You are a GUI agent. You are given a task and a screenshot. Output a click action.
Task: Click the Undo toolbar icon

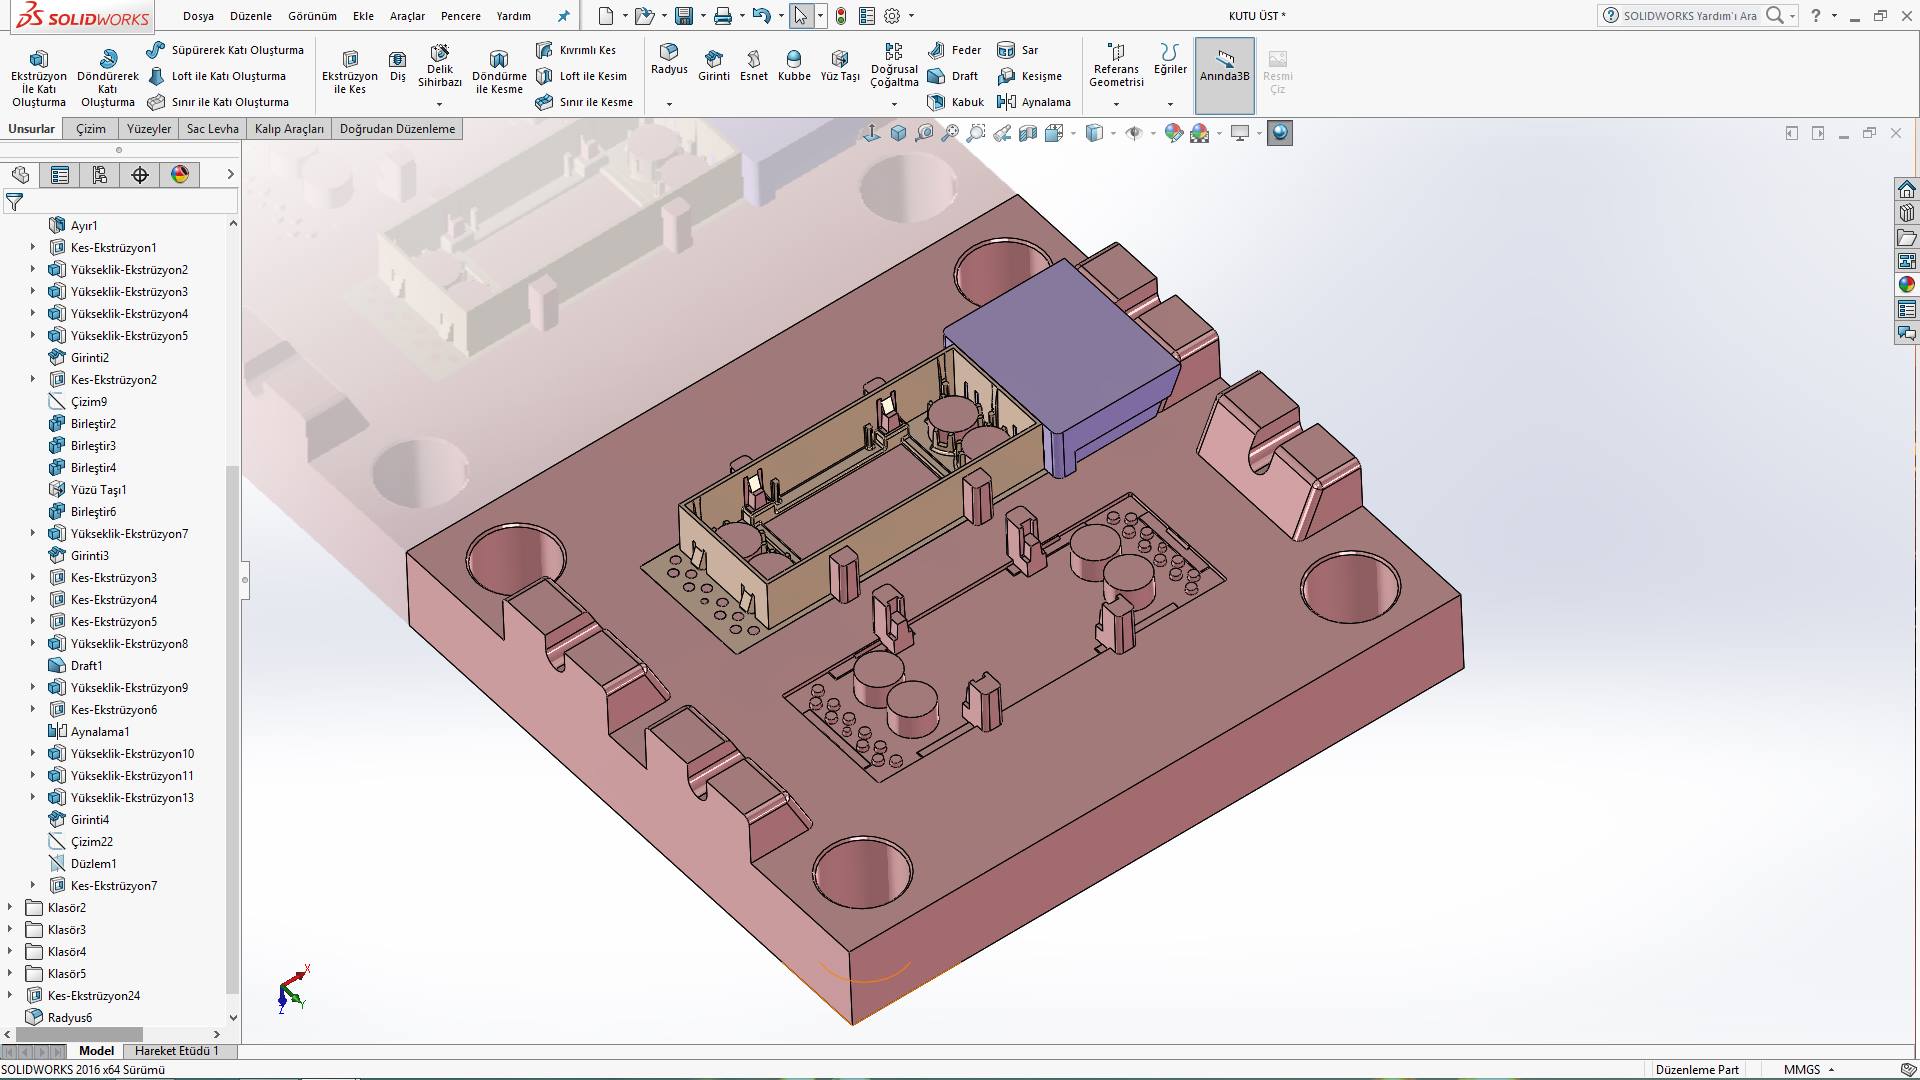762,16
